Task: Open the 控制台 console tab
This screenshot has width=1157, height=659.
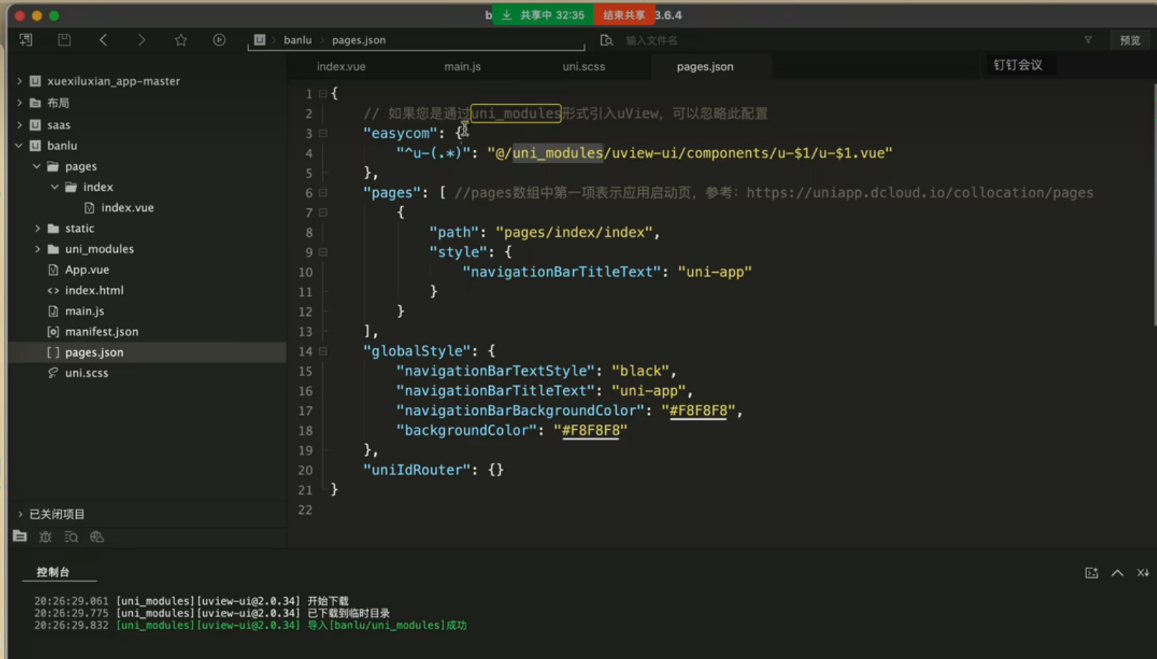Action: click(53, 572)
